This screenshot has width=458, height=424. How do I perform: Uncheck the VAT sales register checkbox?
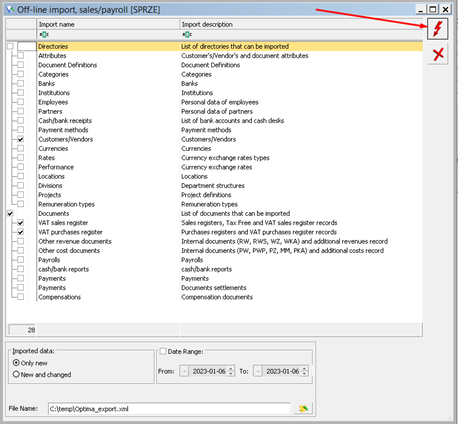[21, 223]
